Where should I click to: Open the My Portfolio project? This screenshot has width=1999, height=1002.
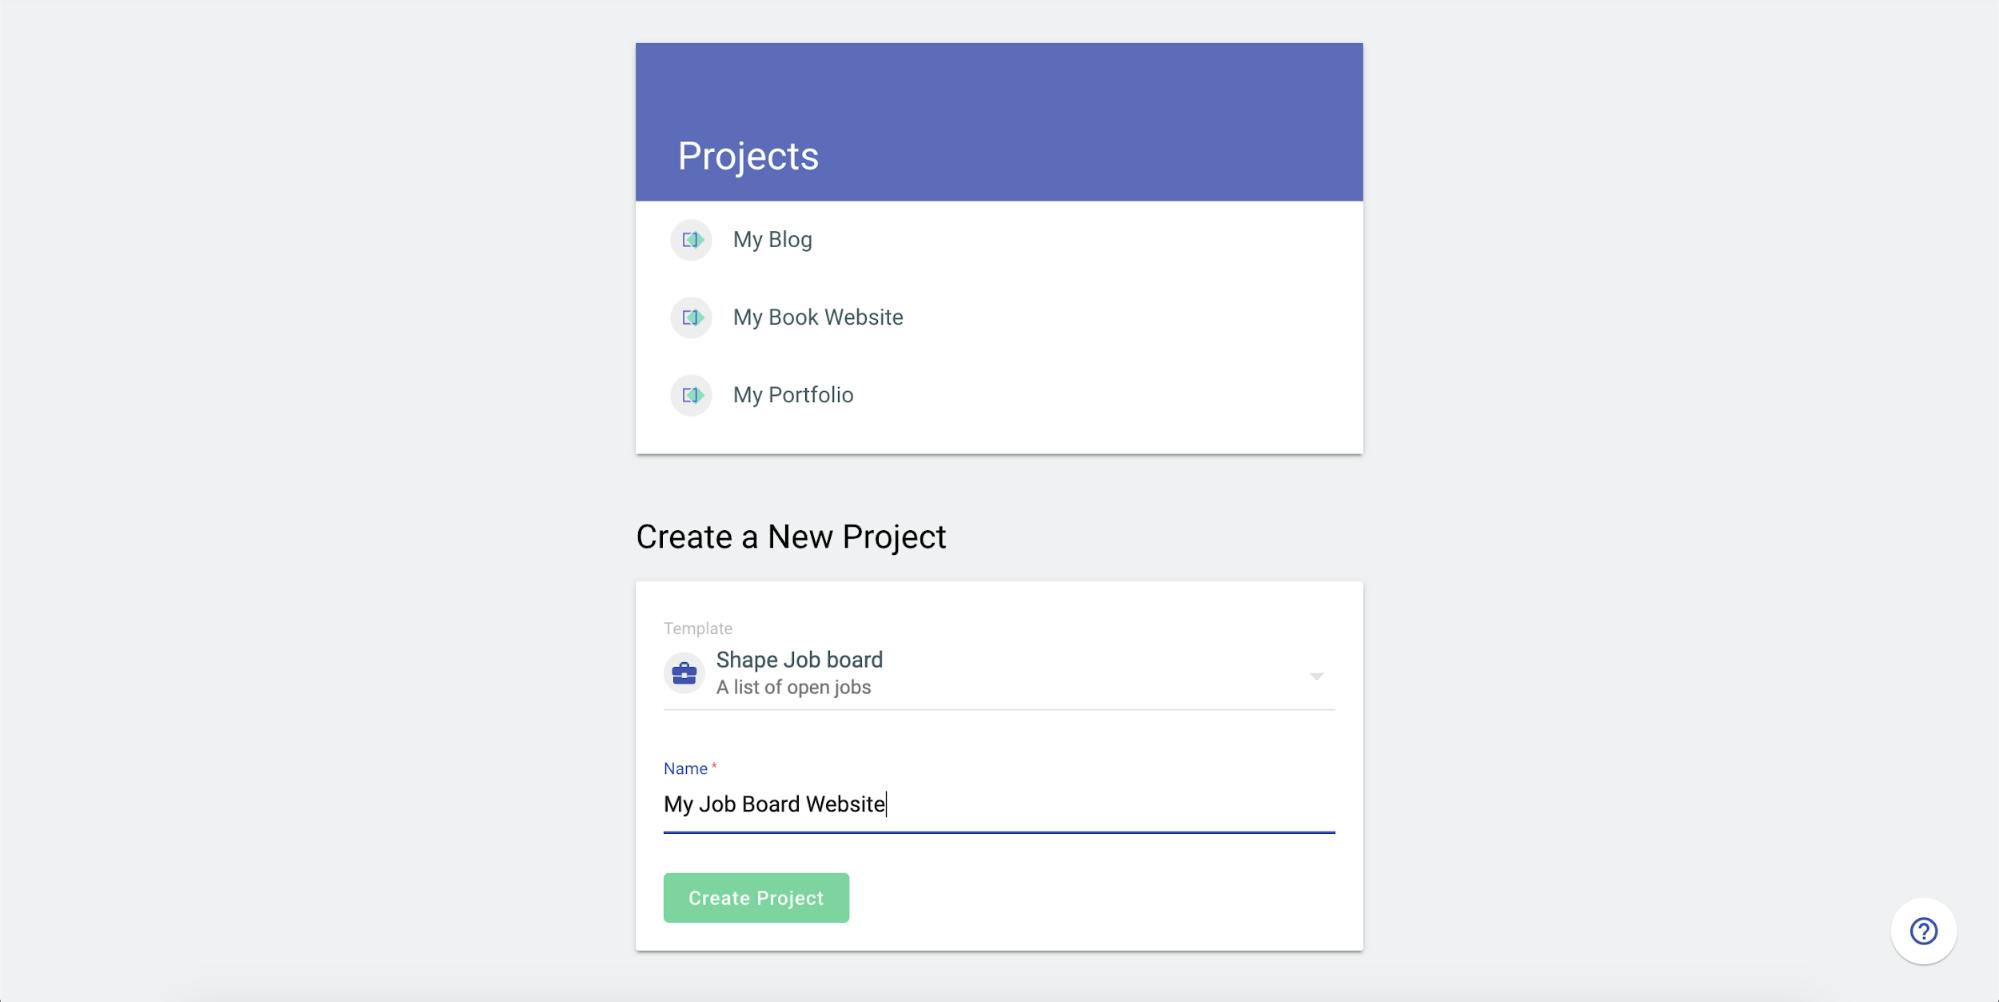tap(793, 395)
